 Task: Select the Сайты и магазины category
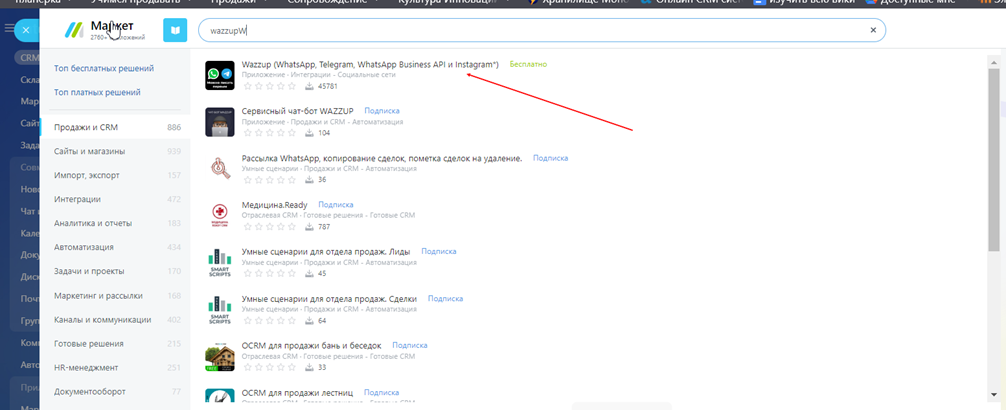click(x=115, y=151)
